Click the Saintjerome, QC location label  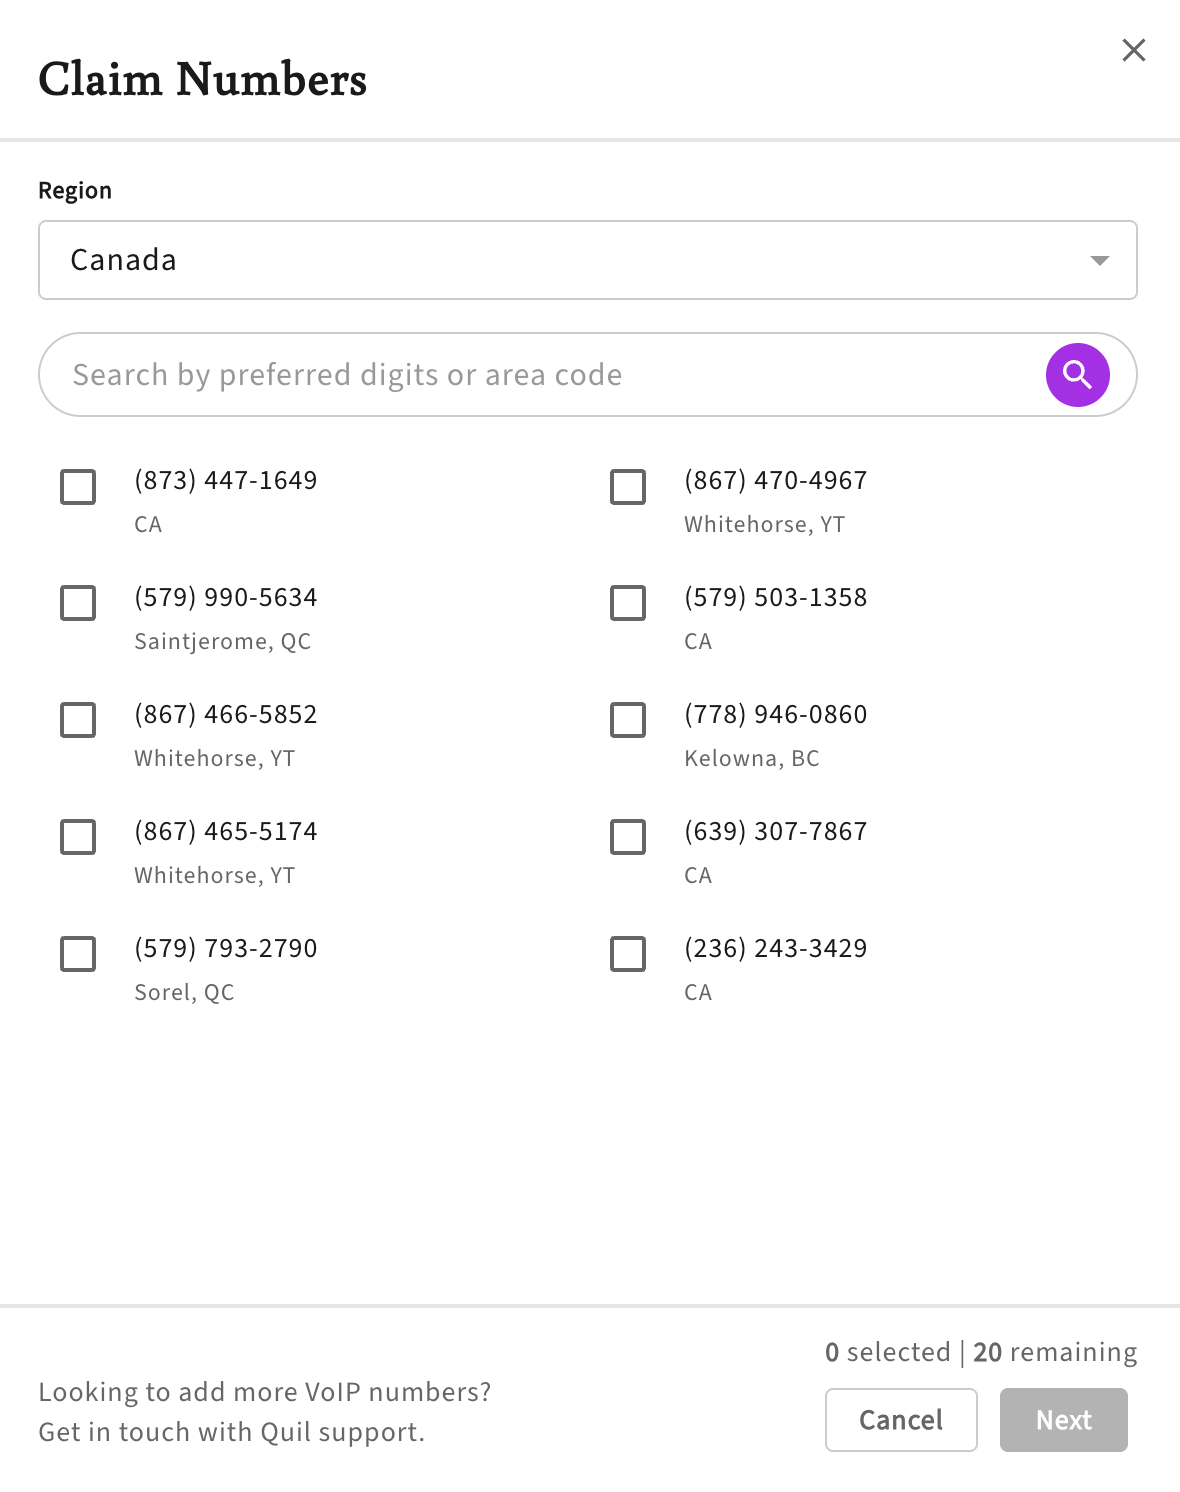click(x=223, y=642)
